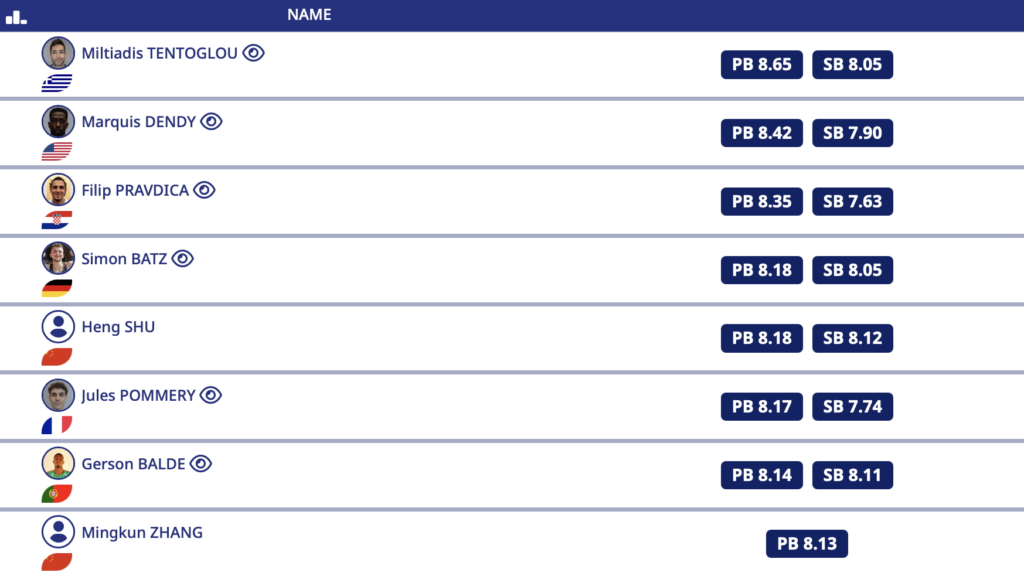Click the PB 8.13 badge for Zhang
1024x576 pixels.
pos(807,544)
